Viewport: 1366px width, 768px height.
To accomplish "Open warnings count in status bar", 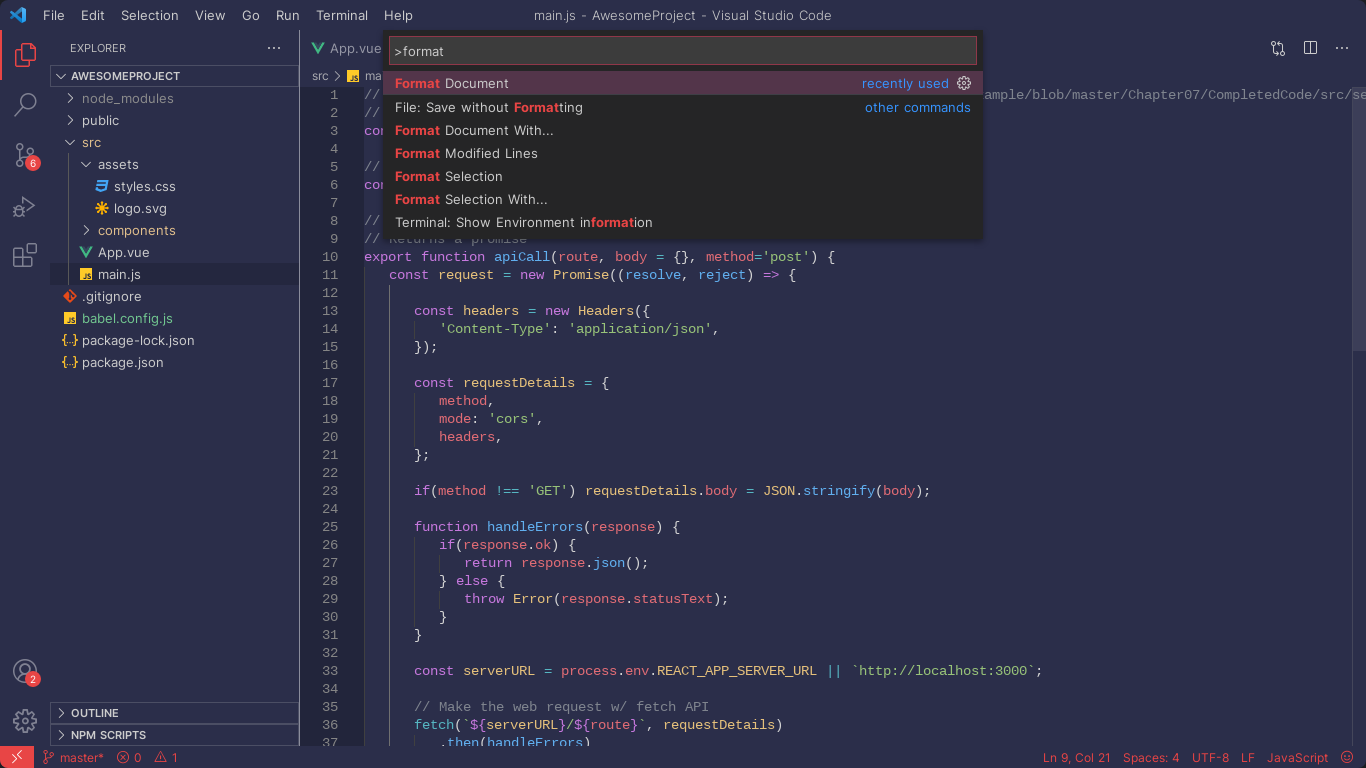I will 166,757.
